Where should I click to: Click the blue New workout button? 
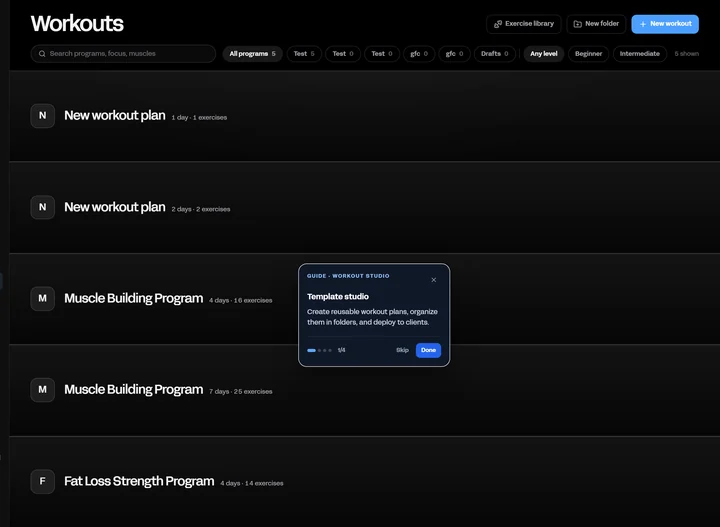[665, 24]
